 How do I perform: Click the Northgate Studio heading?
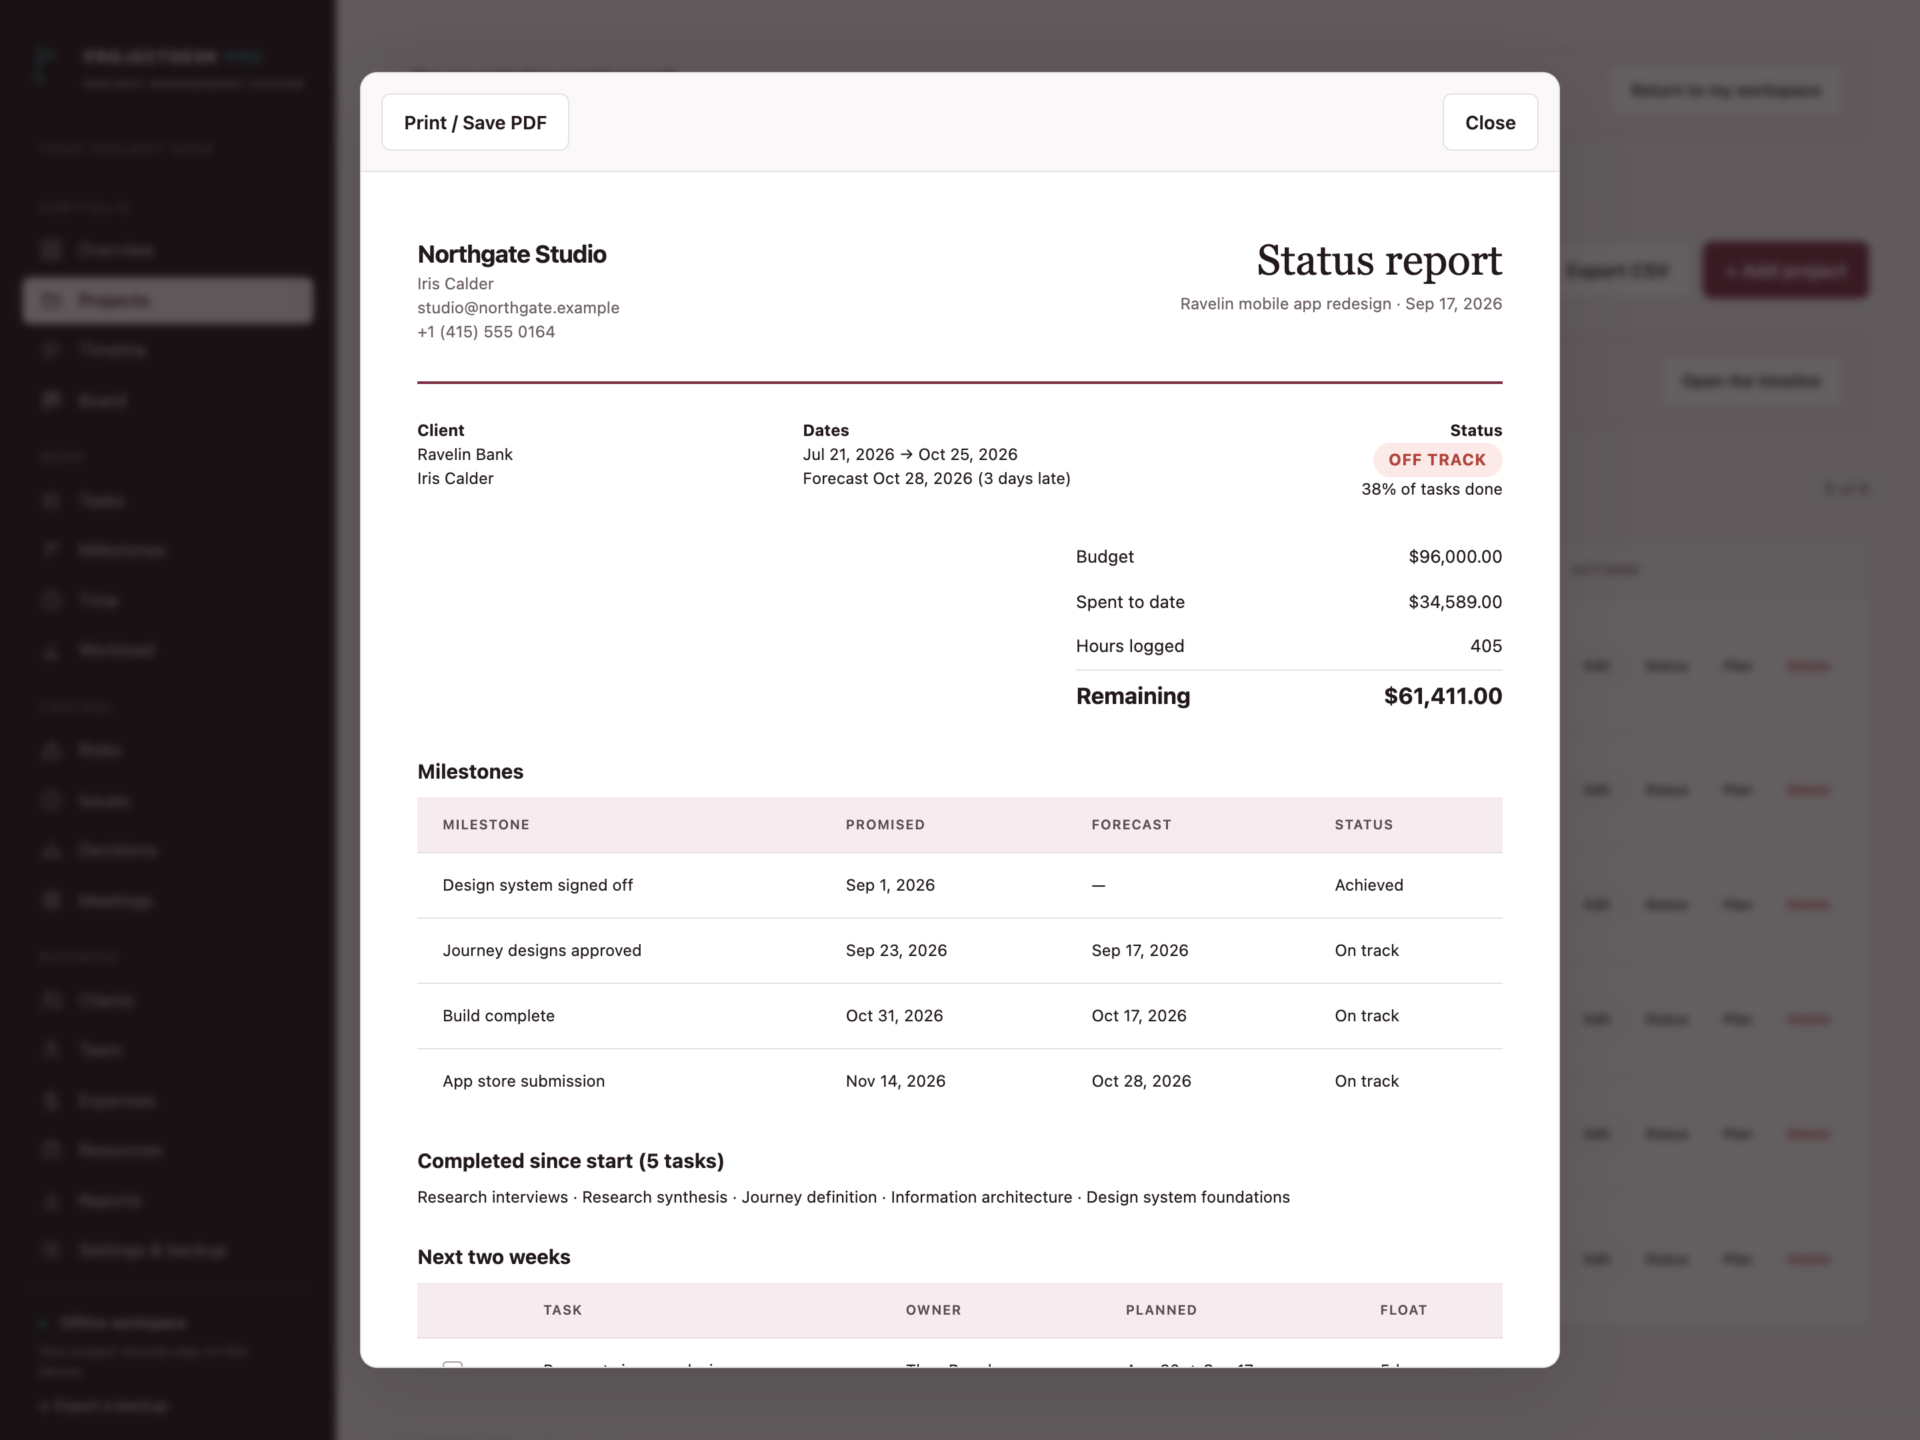pyautogui.click(x=512, y=254)
